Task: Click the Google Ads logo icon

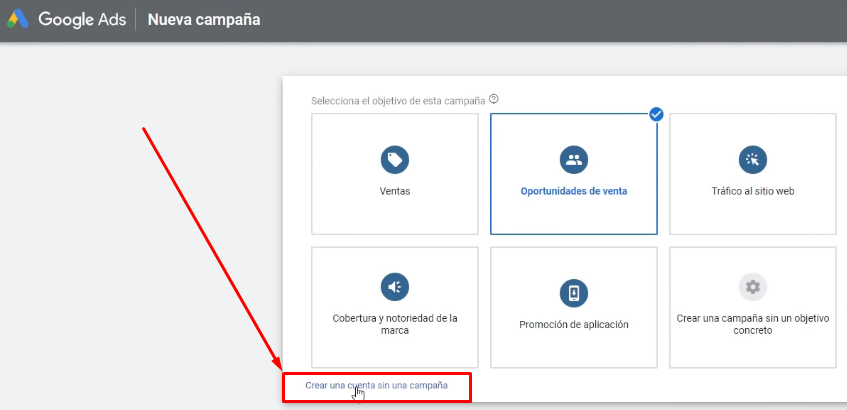Action: pyautogui.click(x=19, y=20)
